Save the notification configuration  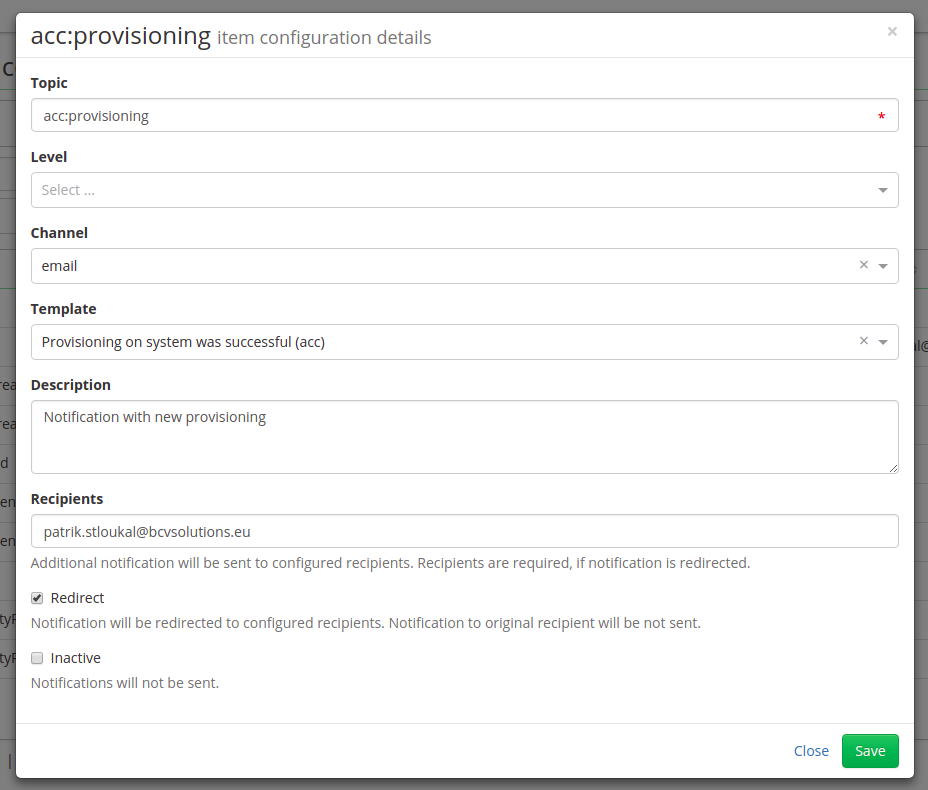[870, 751]
